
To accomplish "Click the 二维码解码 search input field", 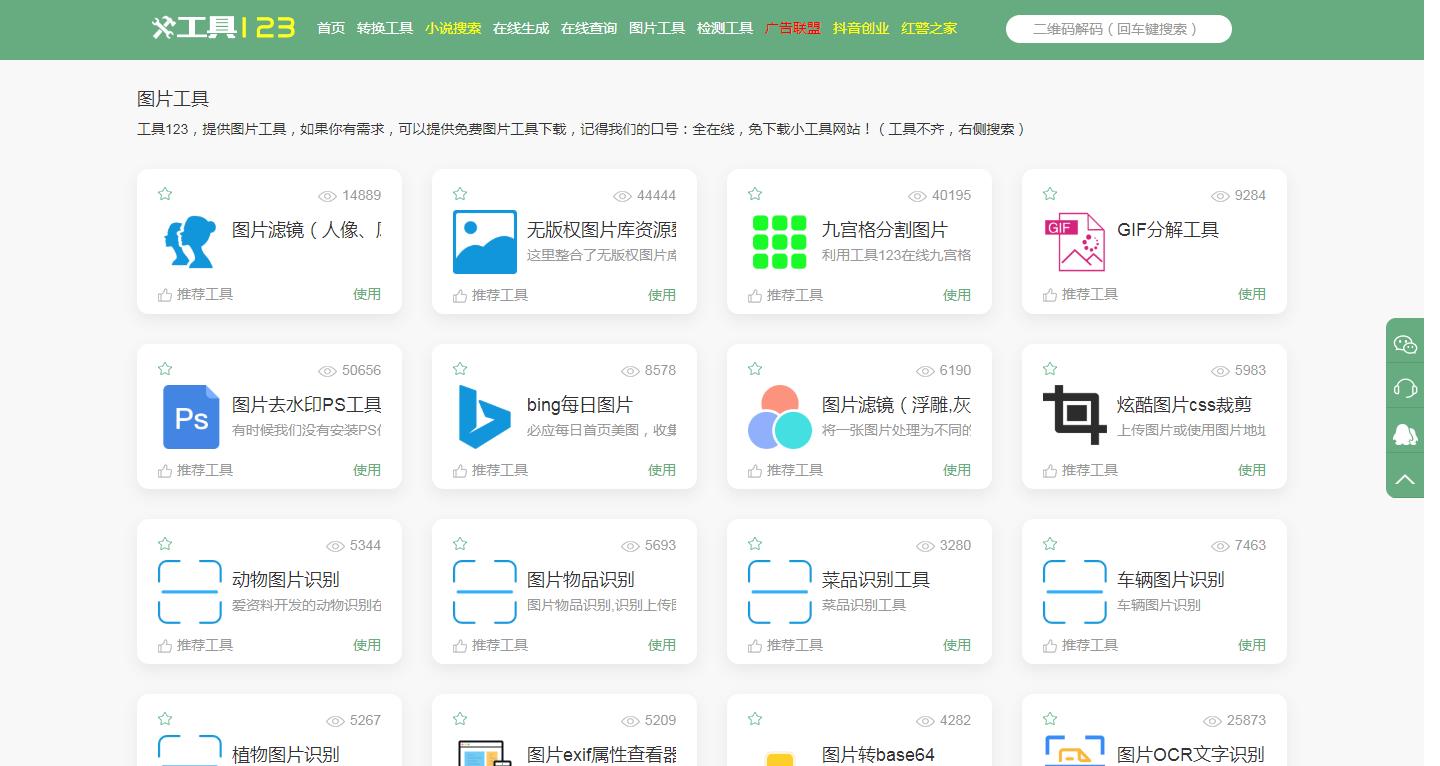I will click(1117, 28).
